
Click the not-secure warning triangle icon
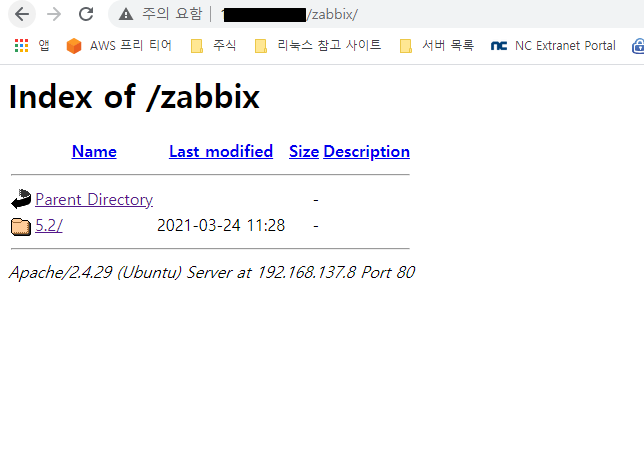(x=126, y=14)
